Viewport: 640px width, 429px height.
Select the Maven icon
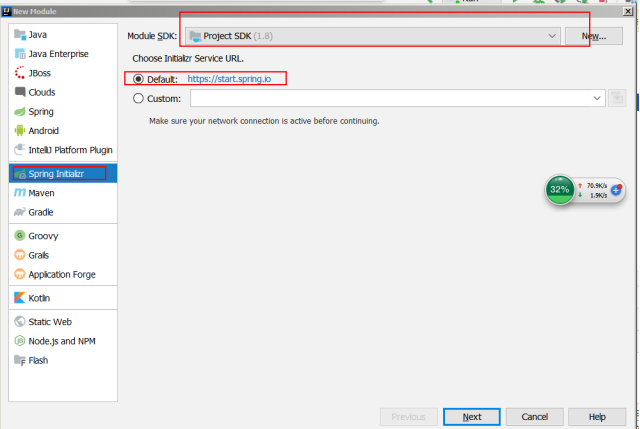tap(20, 193)
